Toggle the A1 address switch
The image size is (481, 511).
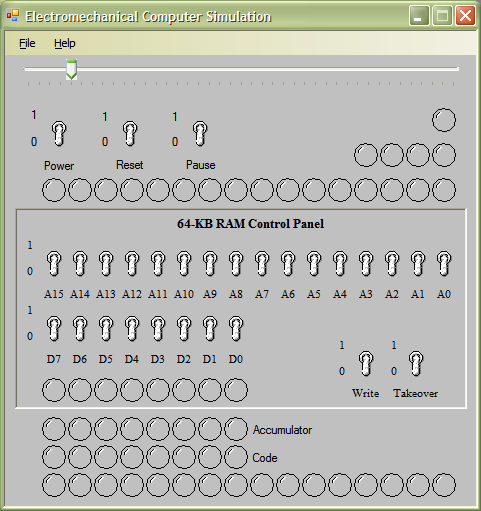pyautogui.click(x=418, y=263)
